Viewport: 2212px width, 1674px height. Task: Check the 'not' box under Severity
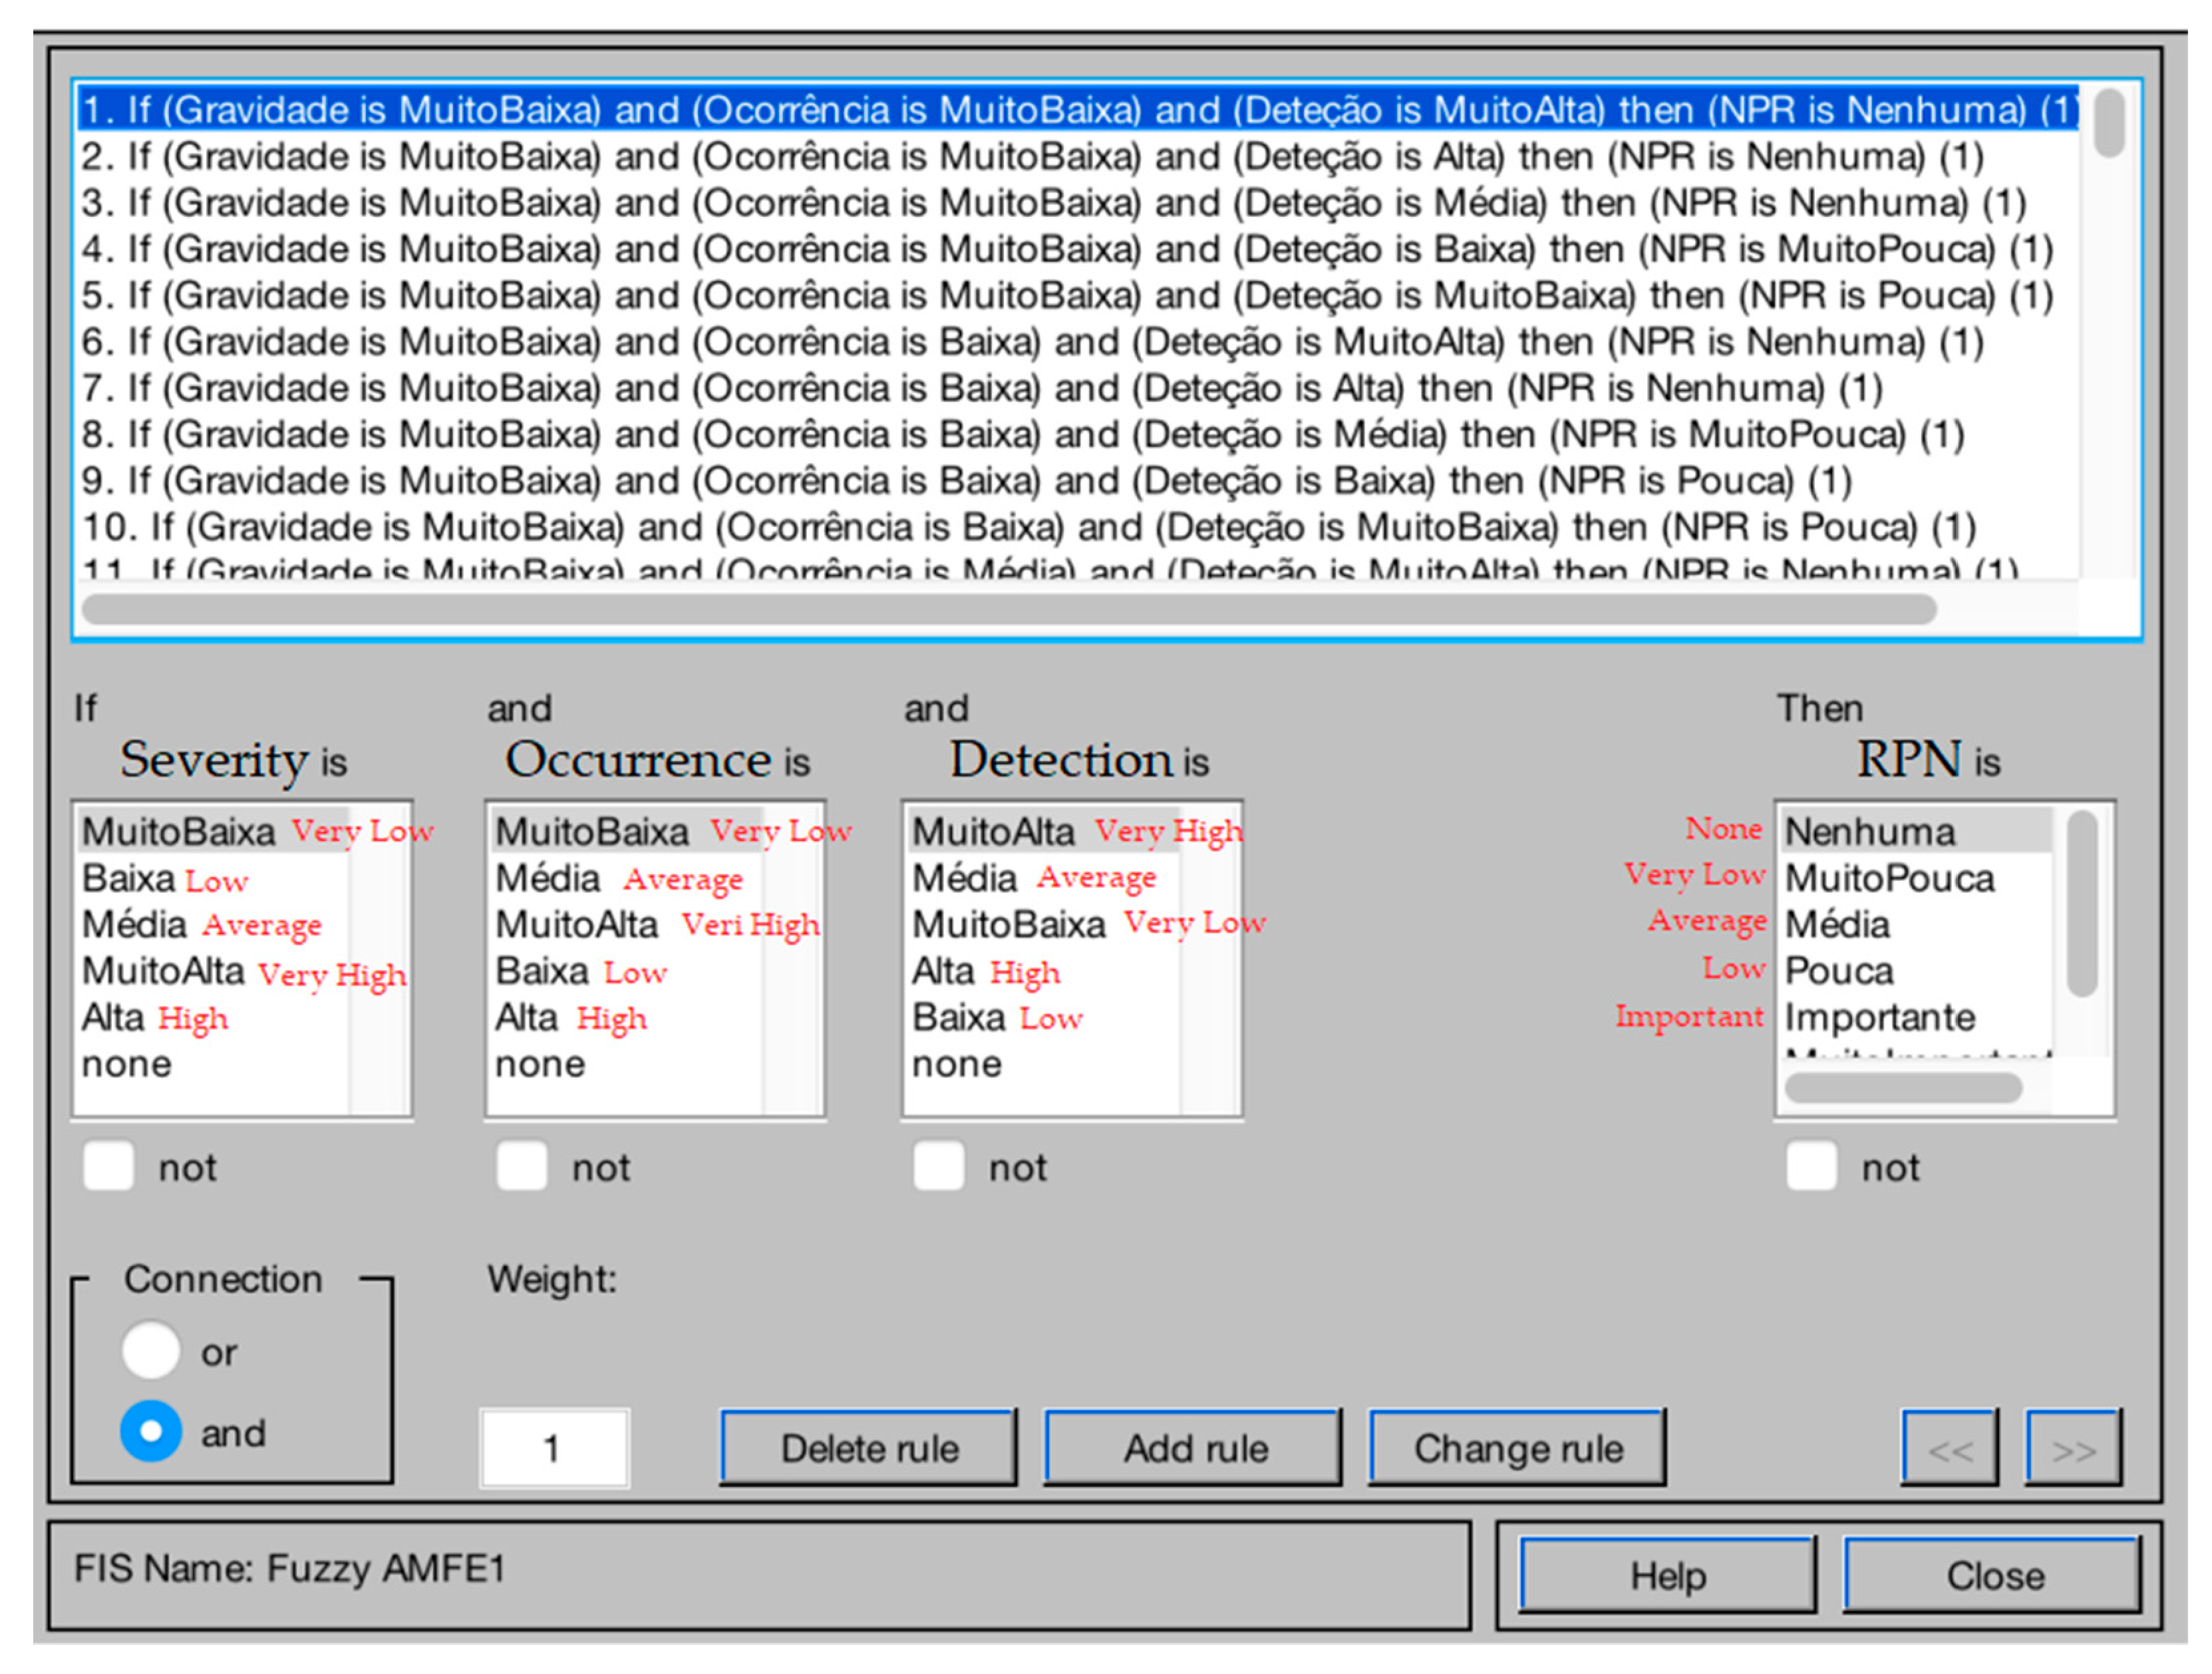pyautogui.click(x=109, y=1166)
